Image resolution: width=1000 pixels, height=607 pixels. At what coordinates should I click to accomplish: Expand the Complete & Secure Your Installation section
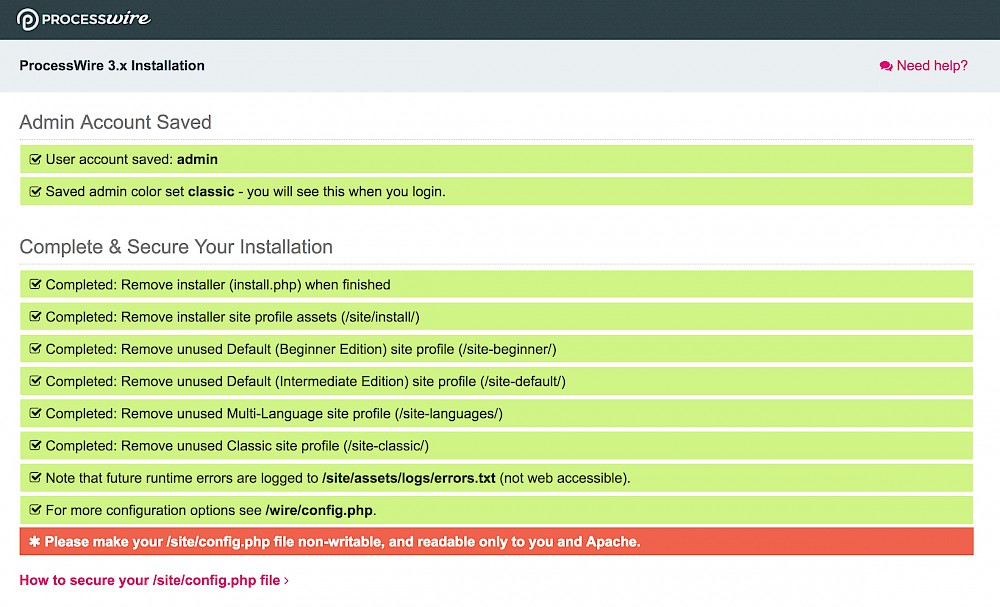[176, 247]
